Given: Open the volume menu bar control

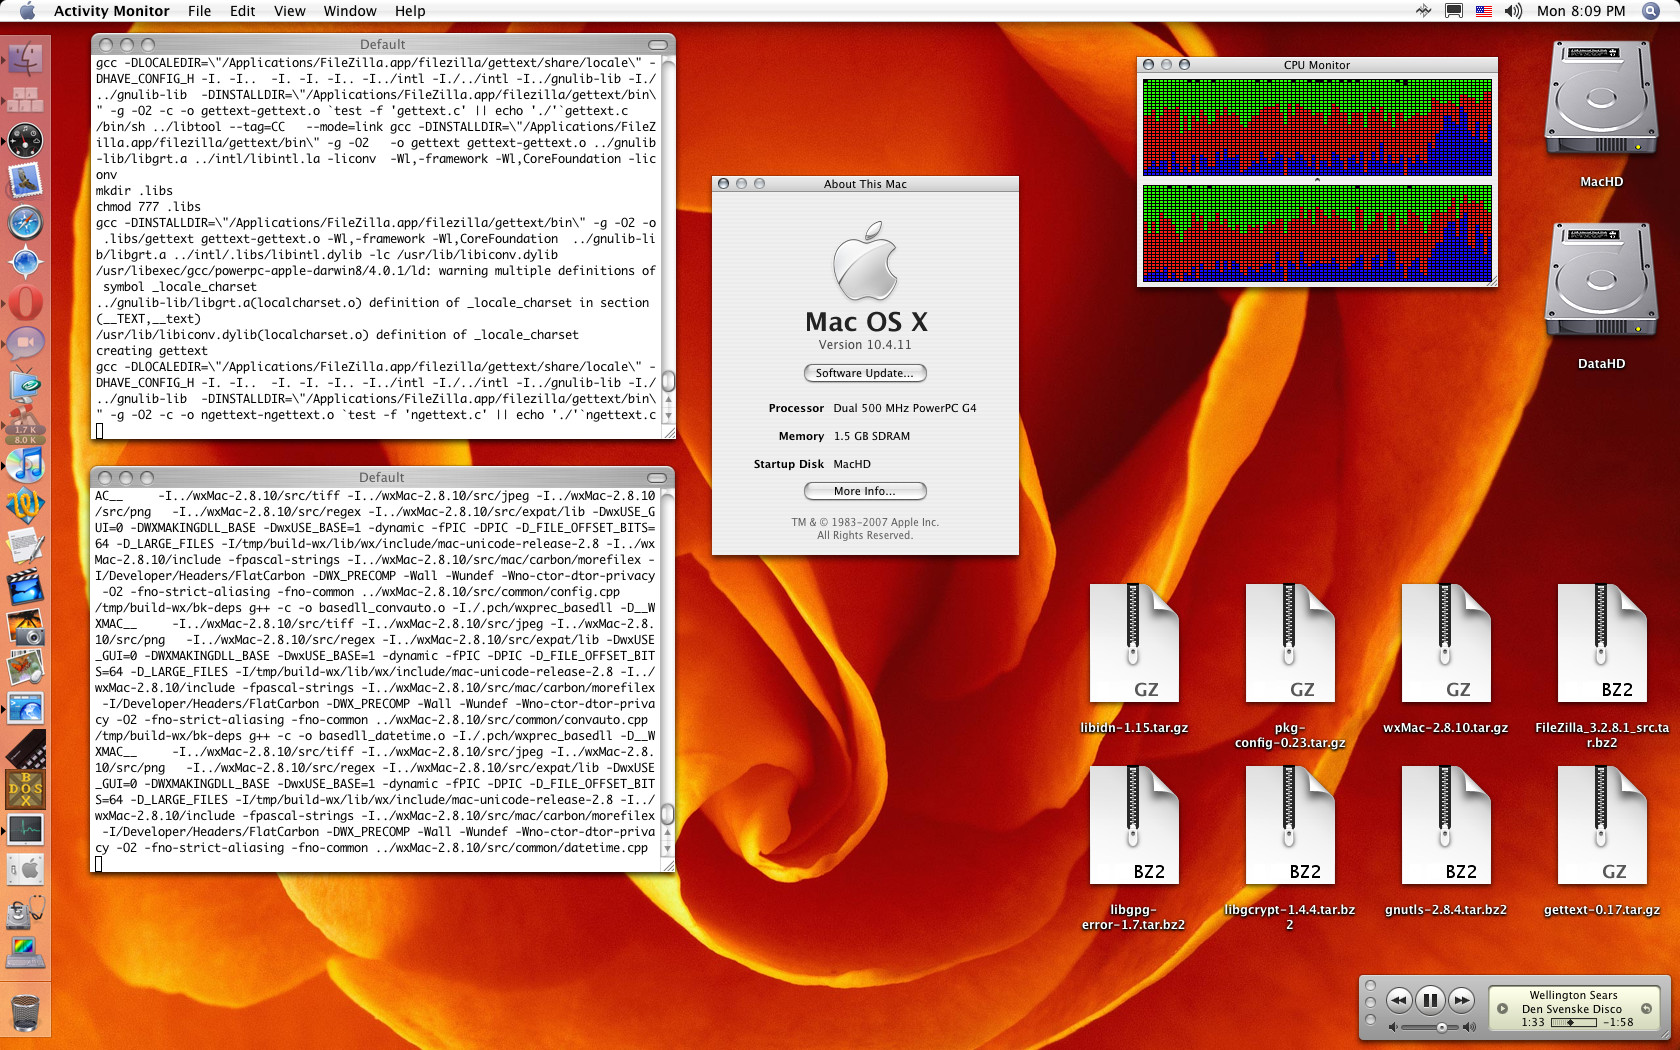Looking at the screenshot, I should point(1513,11).
